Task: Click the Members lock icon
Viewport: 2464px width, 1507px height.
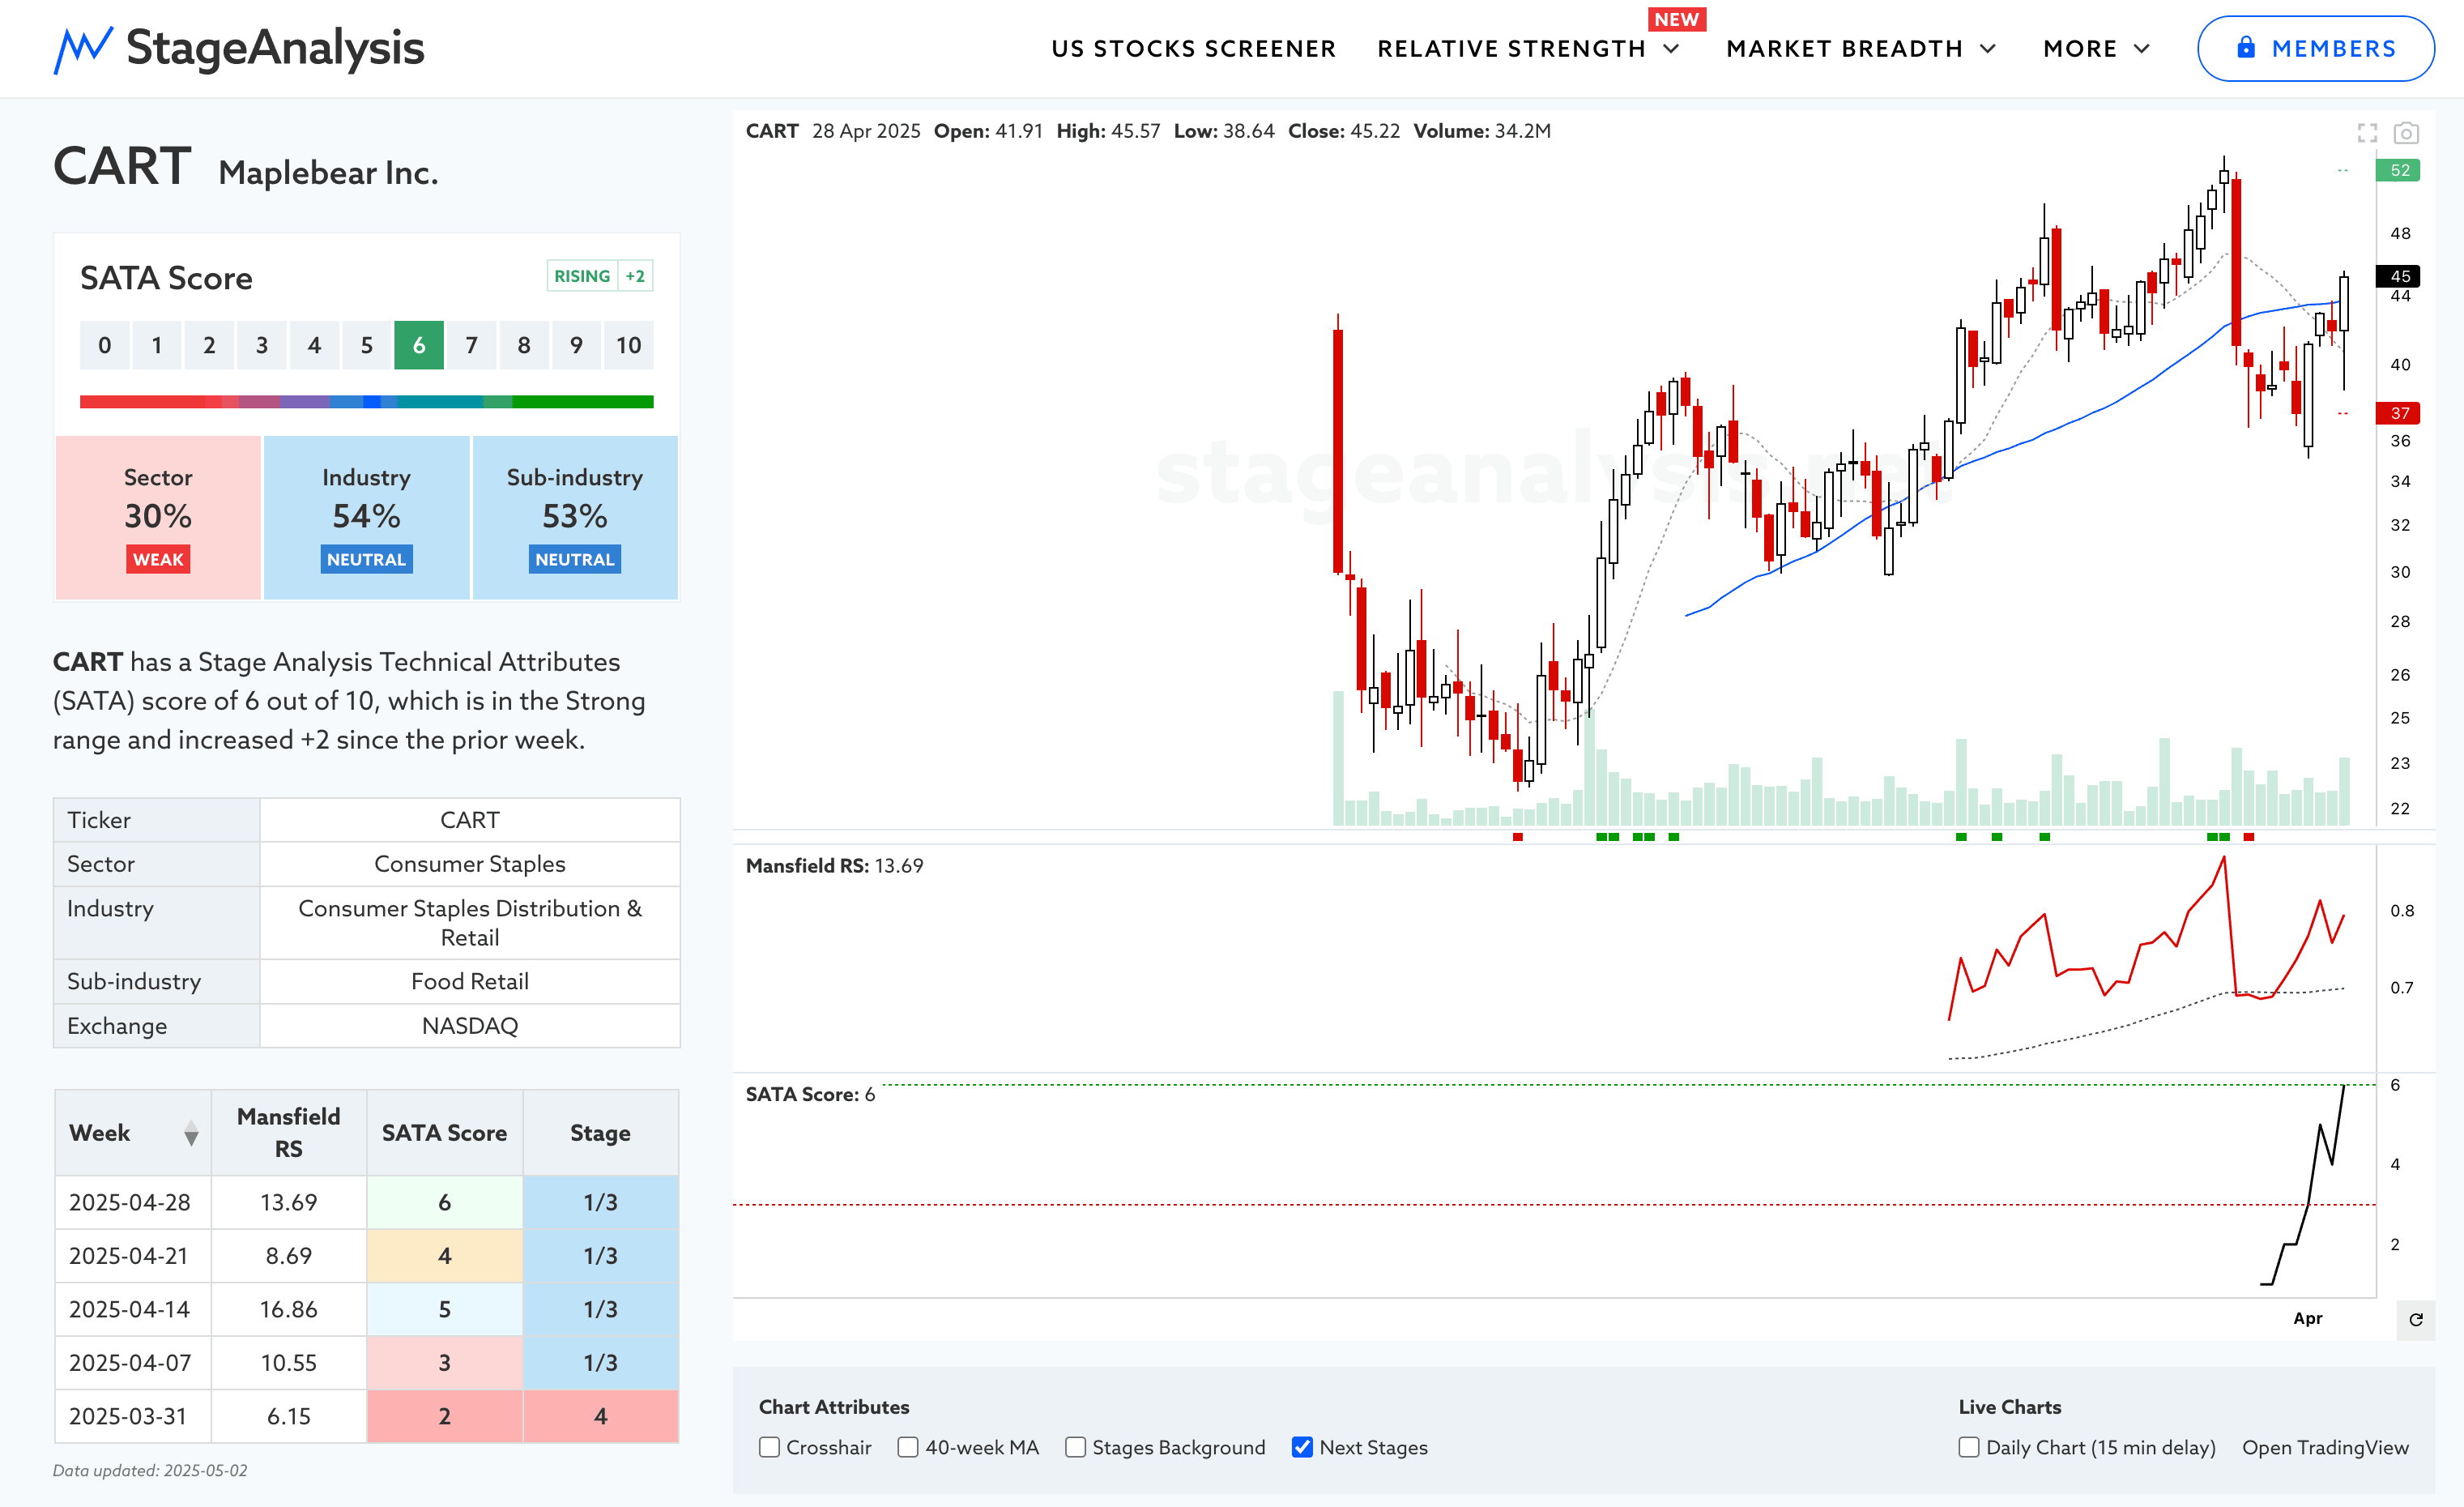Action: pyautogui.click(x=2246, y=47)
